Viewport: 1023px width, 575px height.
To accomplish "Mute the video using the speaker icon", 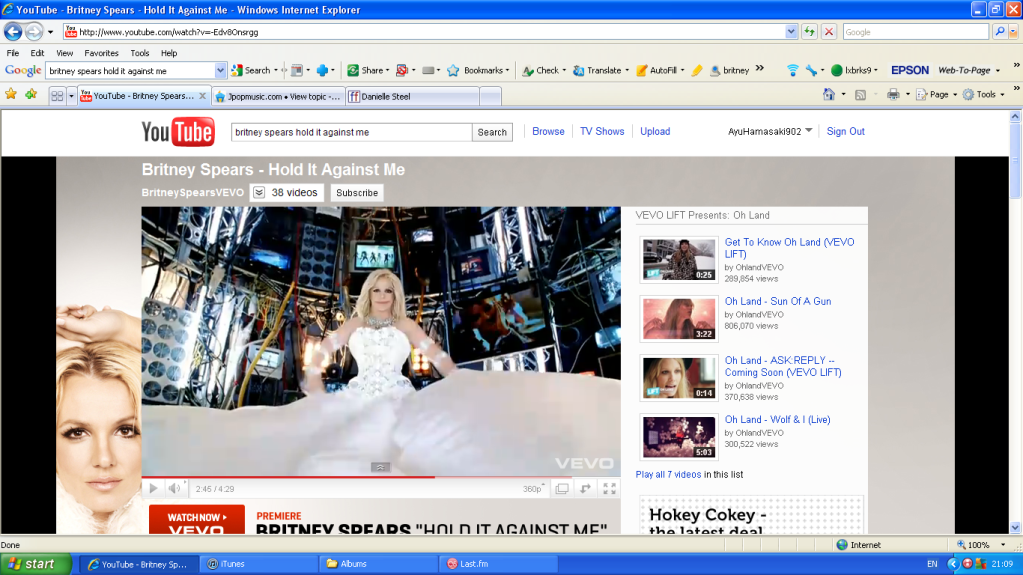I will [x=174, y=488].
